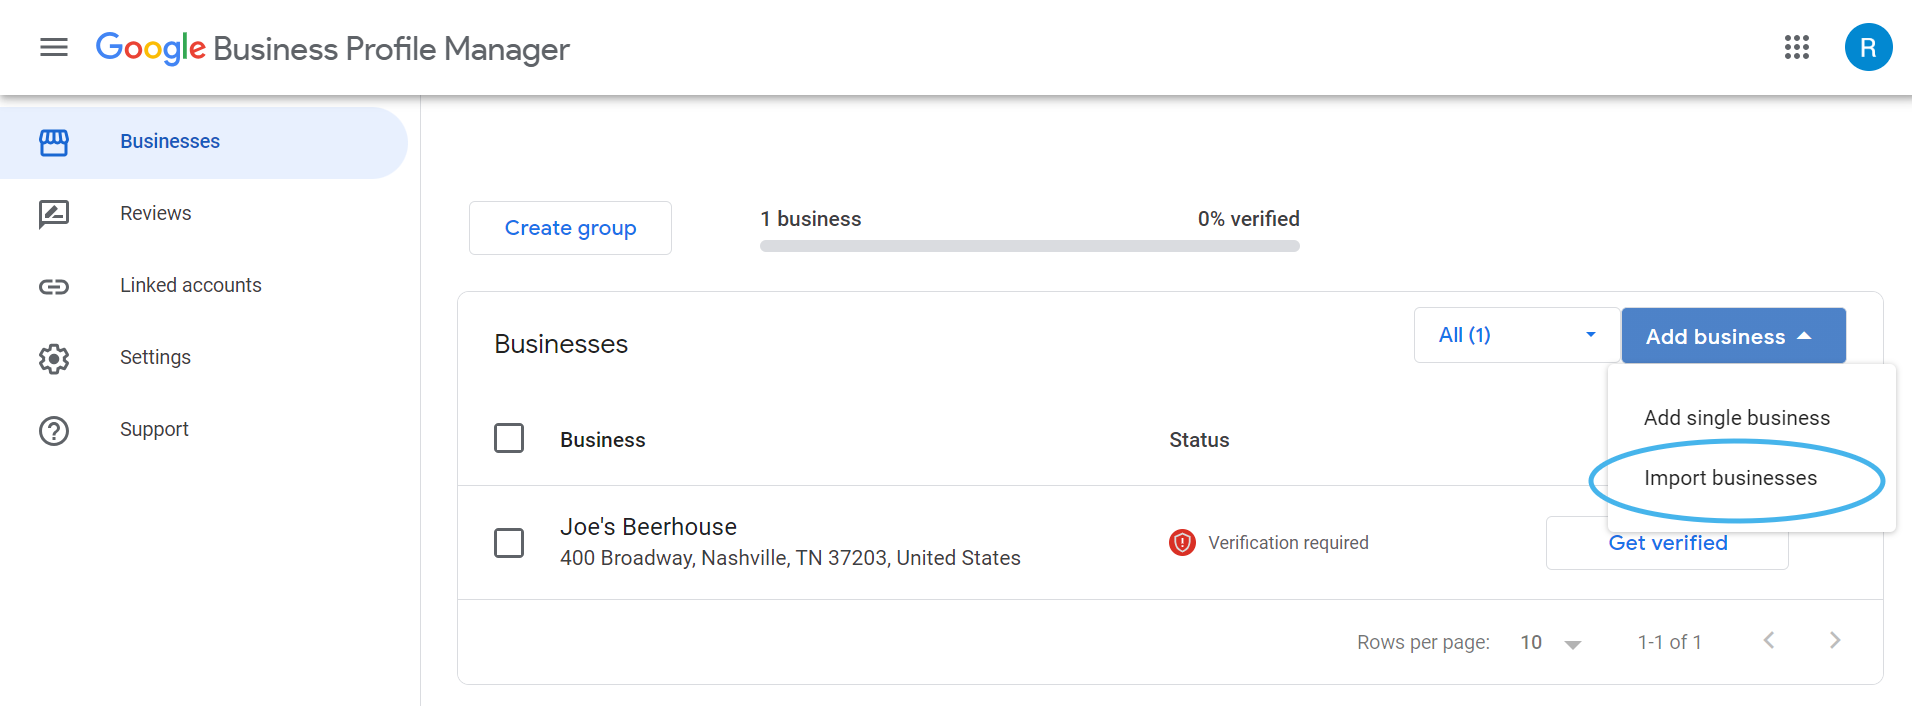Open the Joe's Beerhouse business name

click(x=648, y=527)
